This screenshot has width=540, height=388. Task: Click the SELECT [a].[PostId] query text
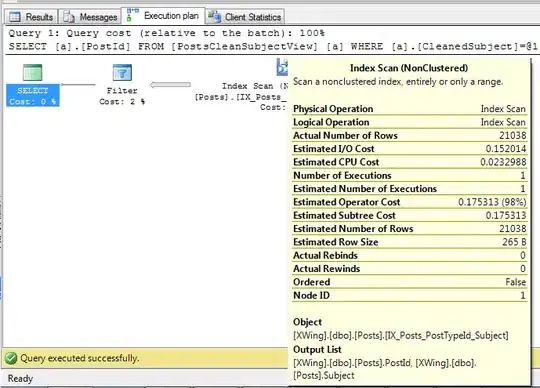(273, 46)
